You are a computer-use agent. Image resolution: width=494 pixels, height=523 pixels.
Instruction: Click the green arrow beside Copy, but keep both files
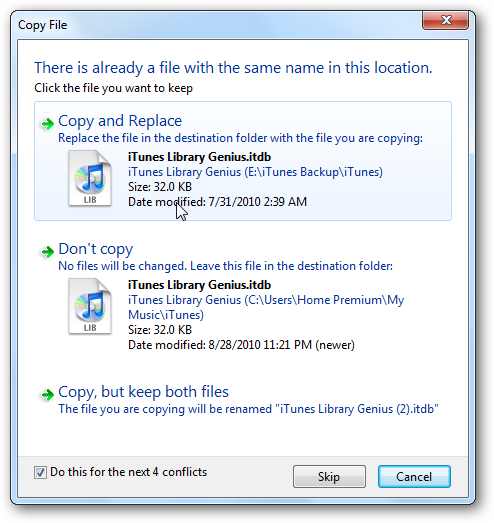coord(47,395)
